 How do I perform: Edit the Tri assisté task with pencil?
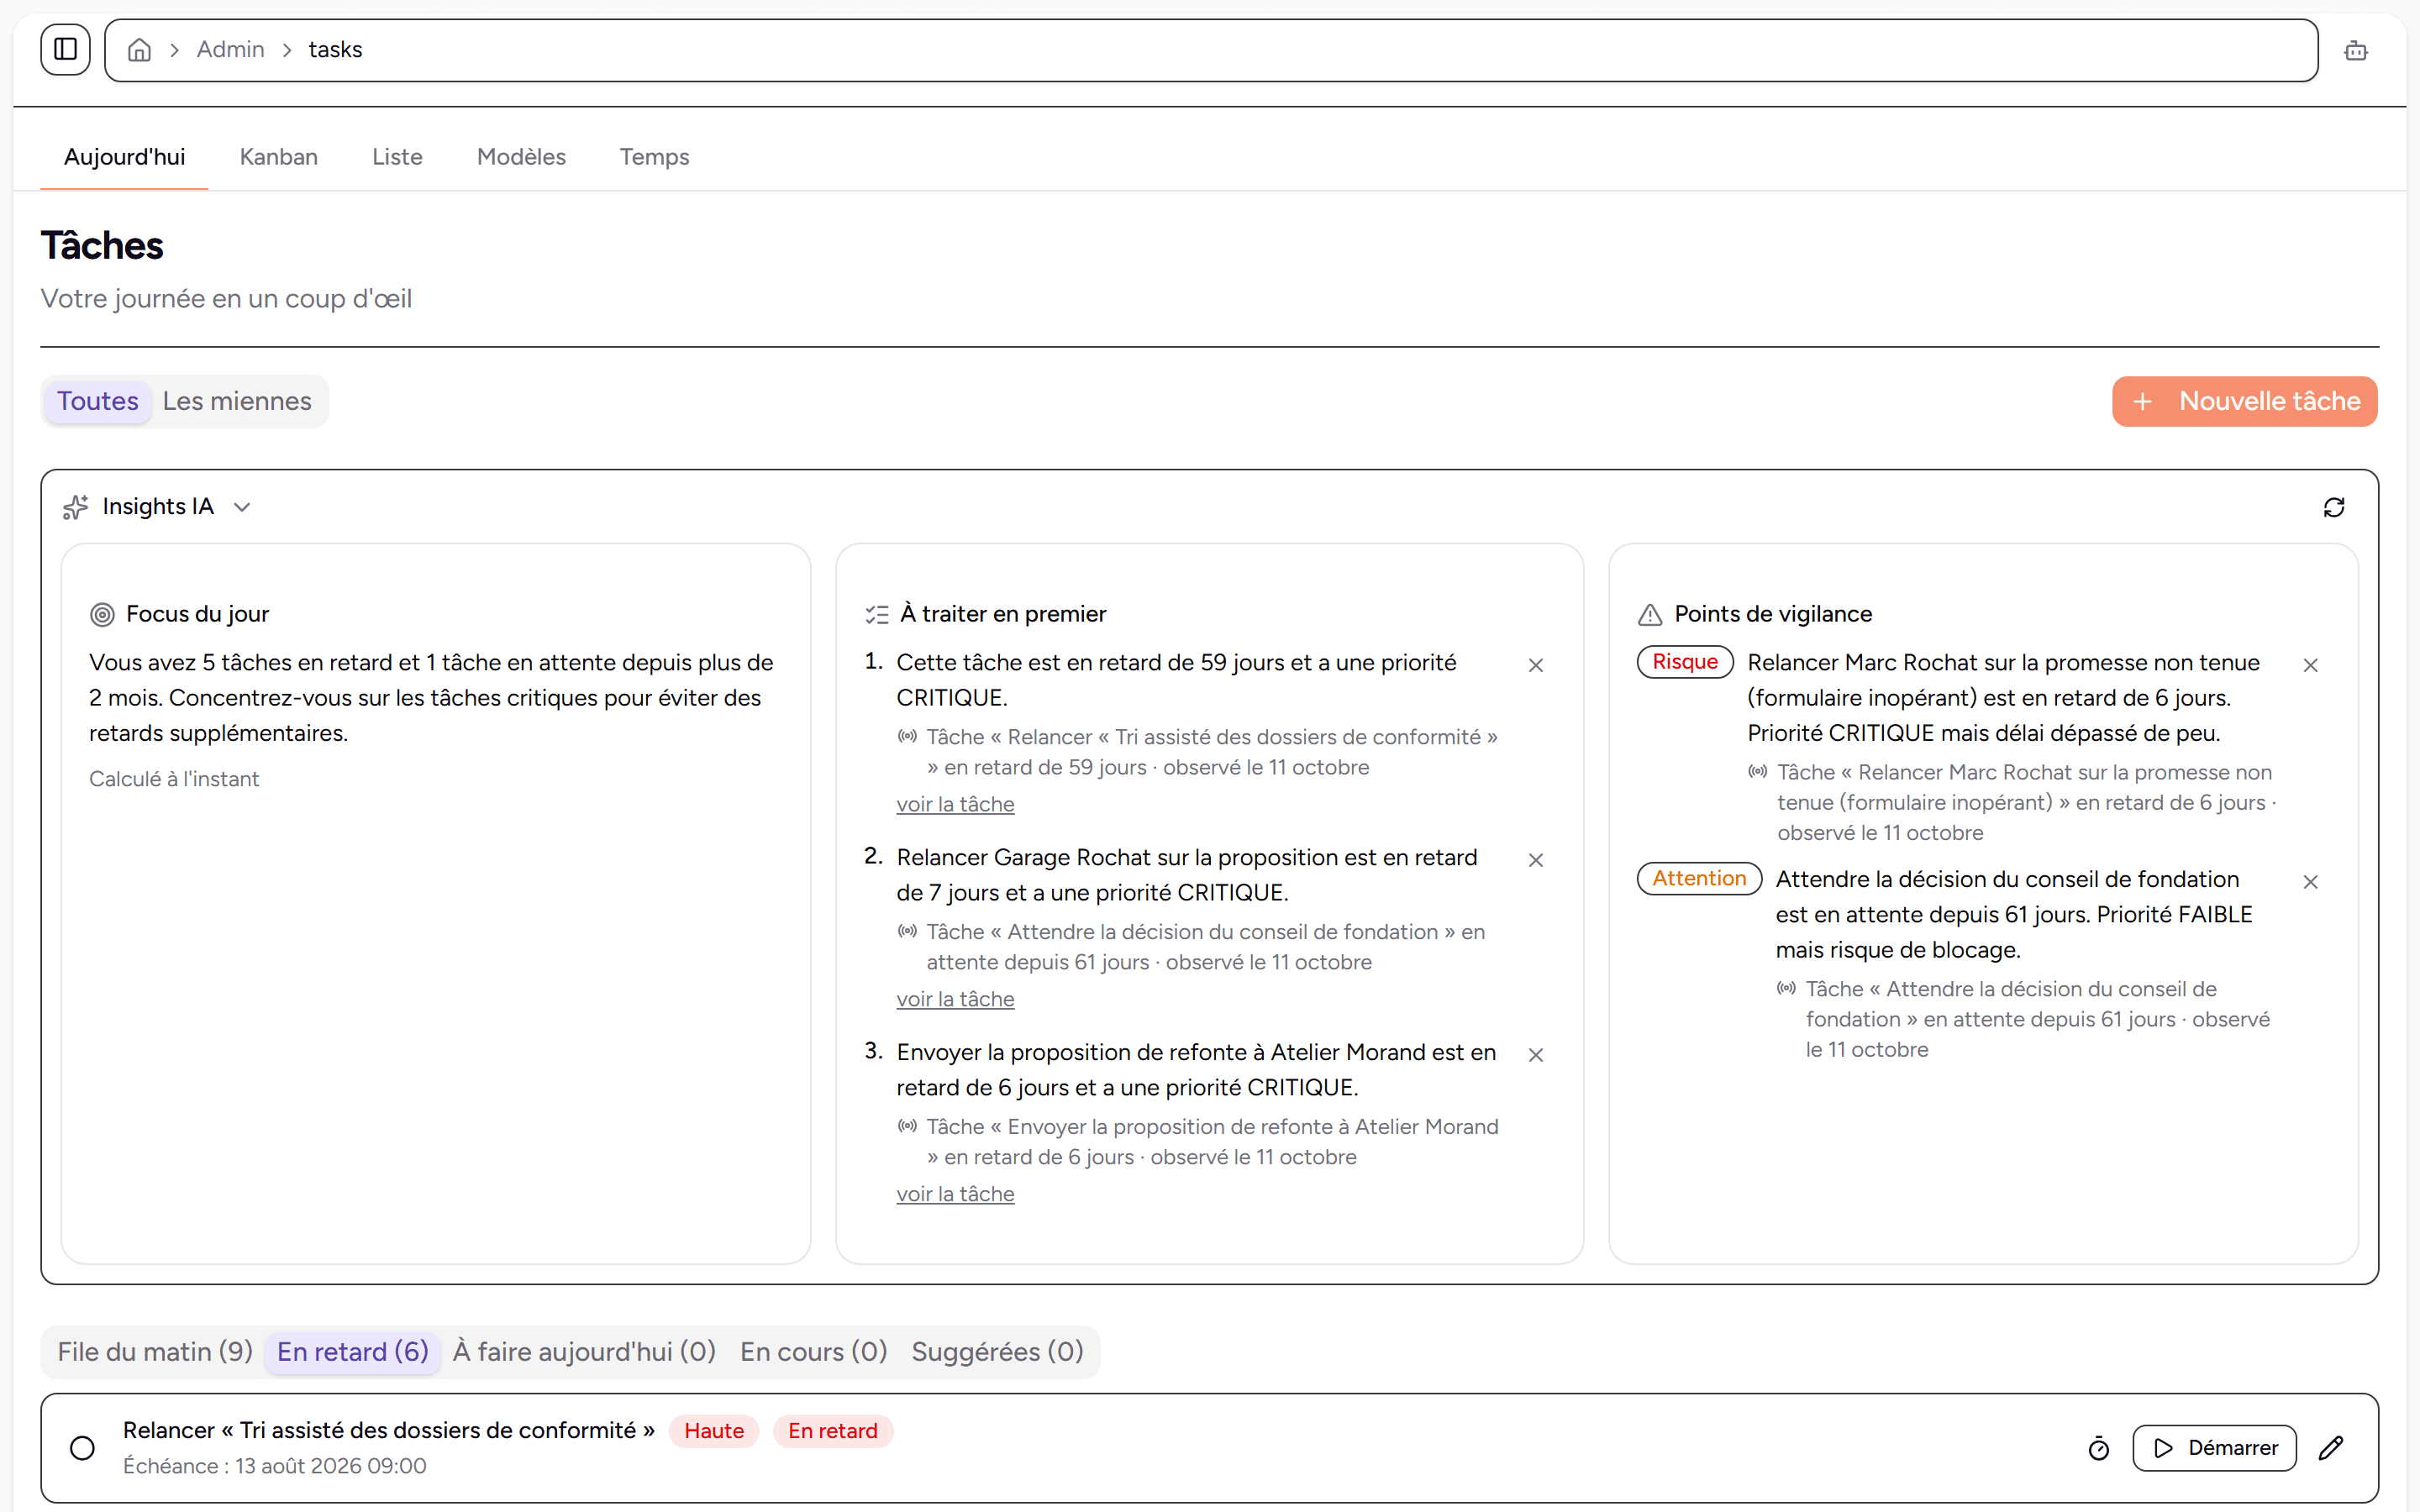coord(2331,1448)
